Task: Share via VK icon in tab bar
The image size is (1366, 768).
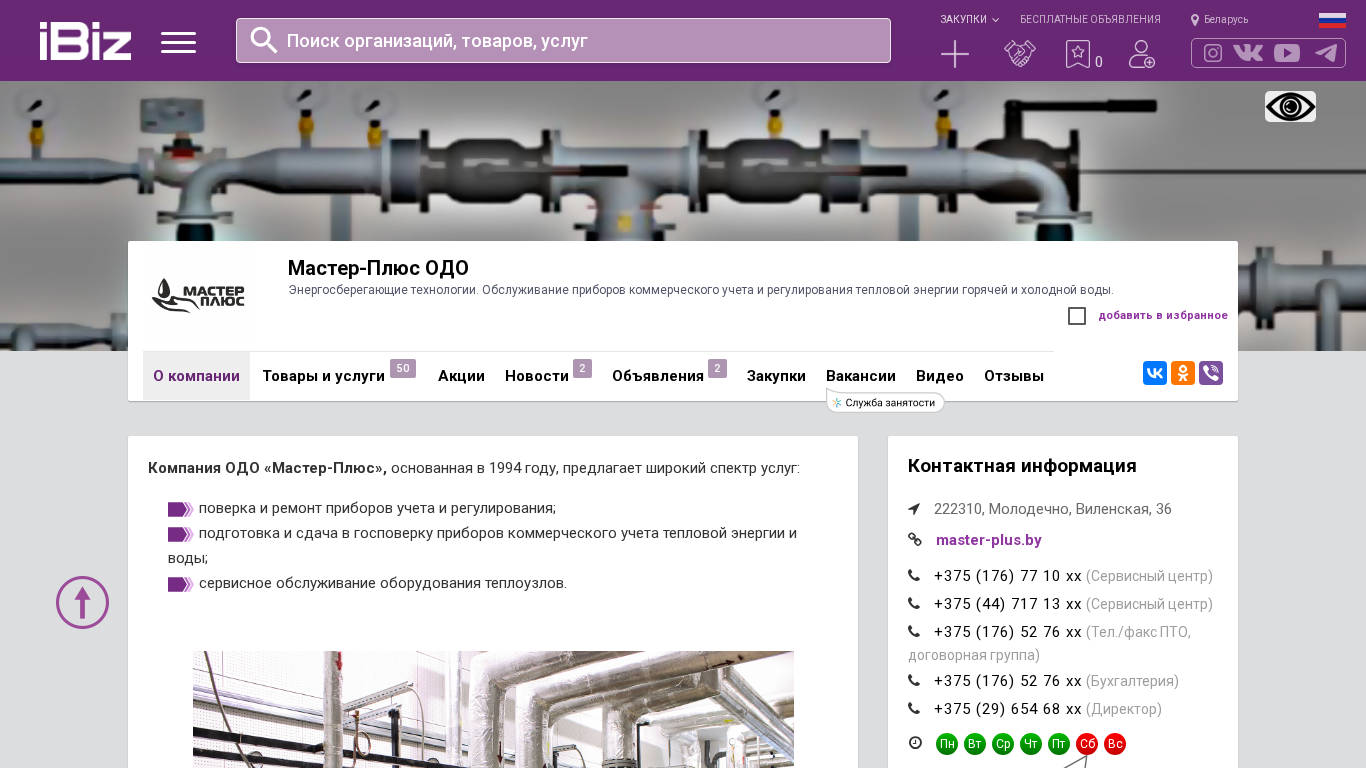Action: tap(1155, 373)
